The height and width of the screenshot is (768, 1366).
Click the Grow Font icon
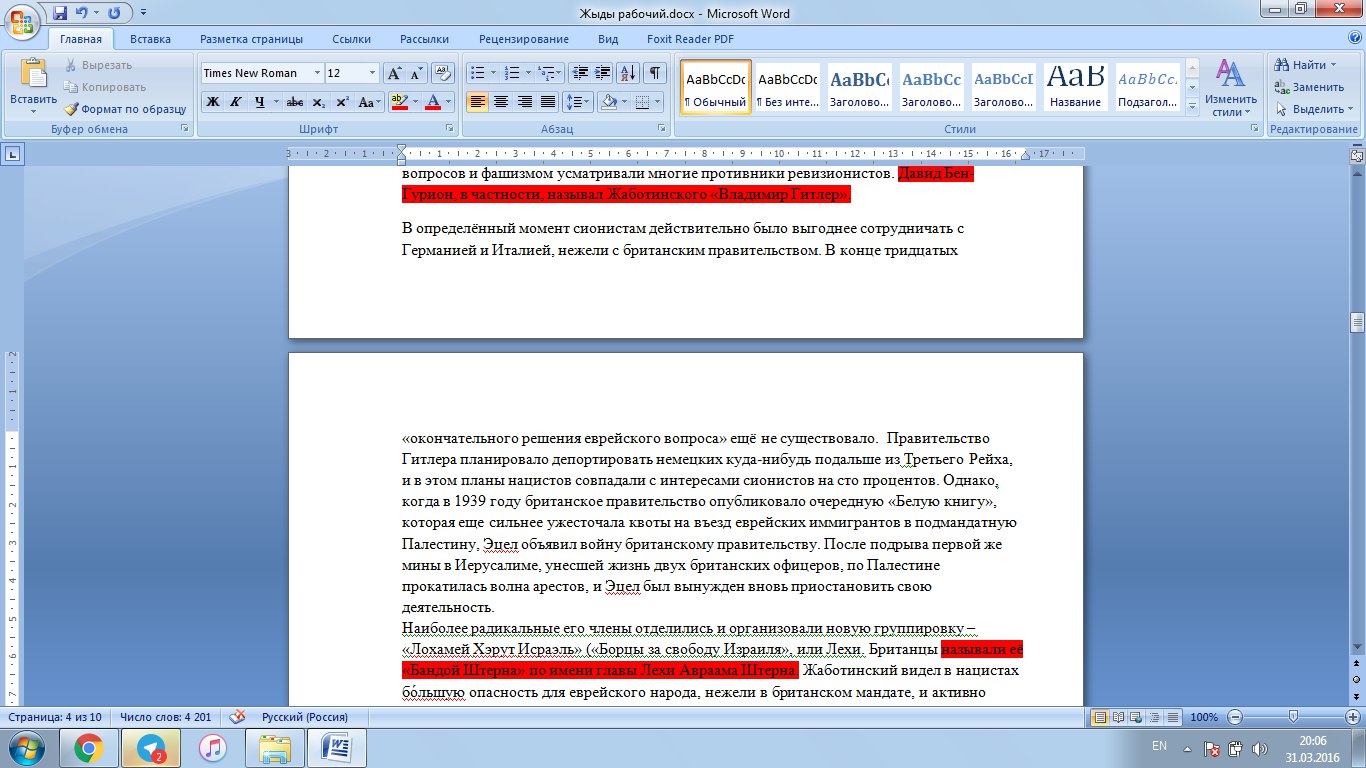click(394, 73)
